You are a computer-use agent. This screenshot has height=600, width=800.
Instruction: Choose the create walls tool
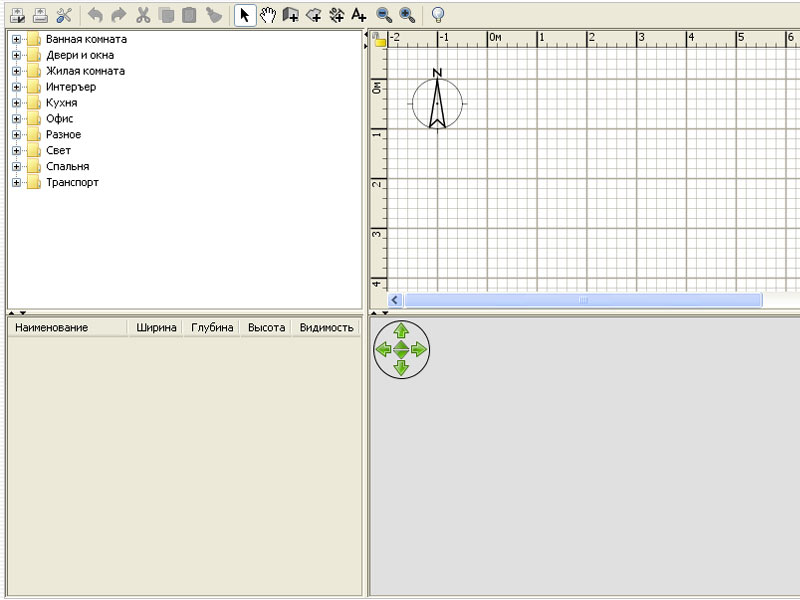click(291, 15)
